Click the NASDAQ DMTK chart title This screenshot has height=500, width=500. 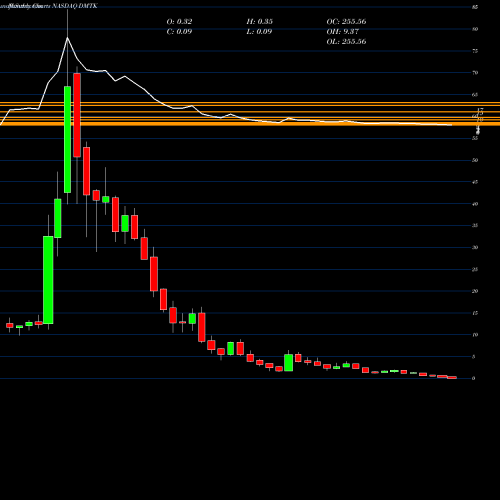coord(75,6)
